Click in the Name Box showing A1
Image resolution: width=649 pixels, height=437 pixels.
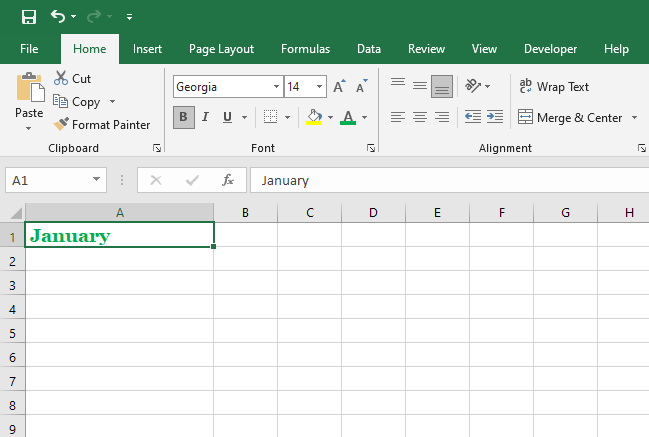tap(48, 180)
